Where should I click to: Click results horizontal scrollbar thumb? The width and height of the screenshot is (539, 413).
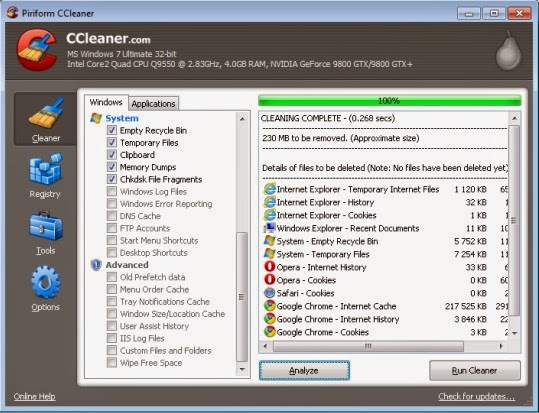(368, 346)
